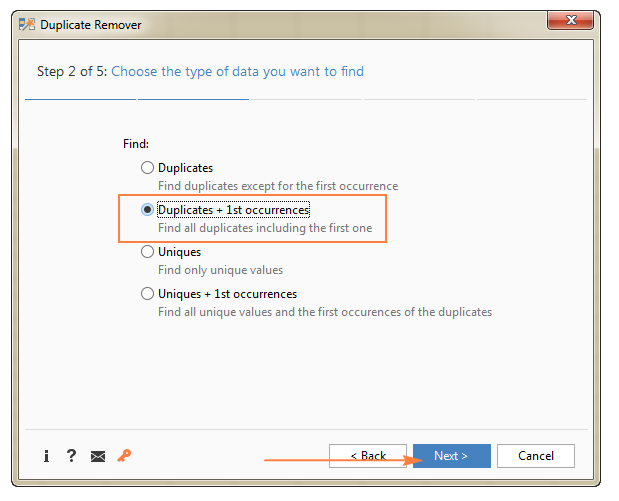Open help via the question mark icon
This screenshot has height=501, width=619.
click(x=71, y=456)
